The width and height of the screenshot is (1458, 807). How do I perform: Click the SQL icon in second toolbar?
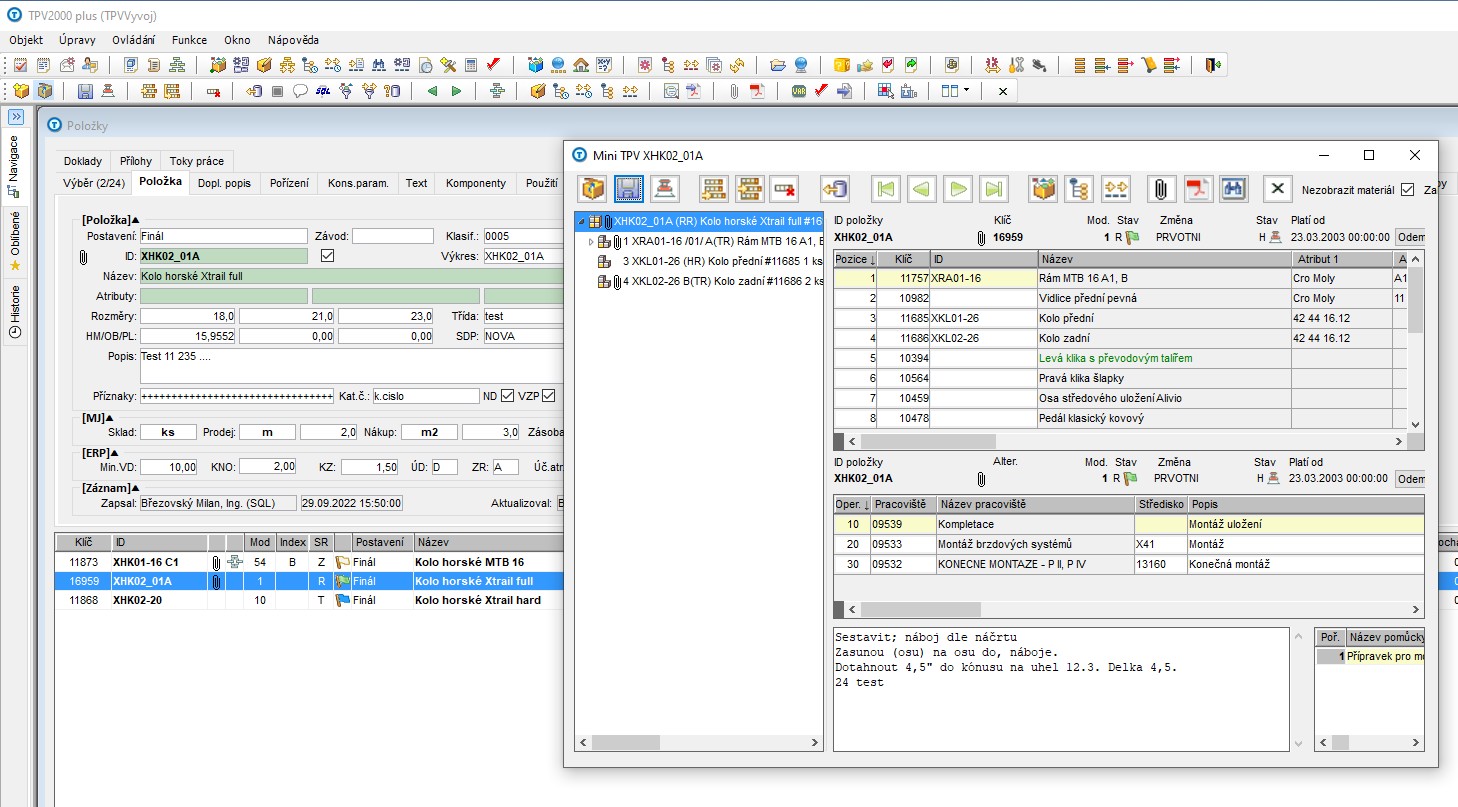tap(323, 91)
